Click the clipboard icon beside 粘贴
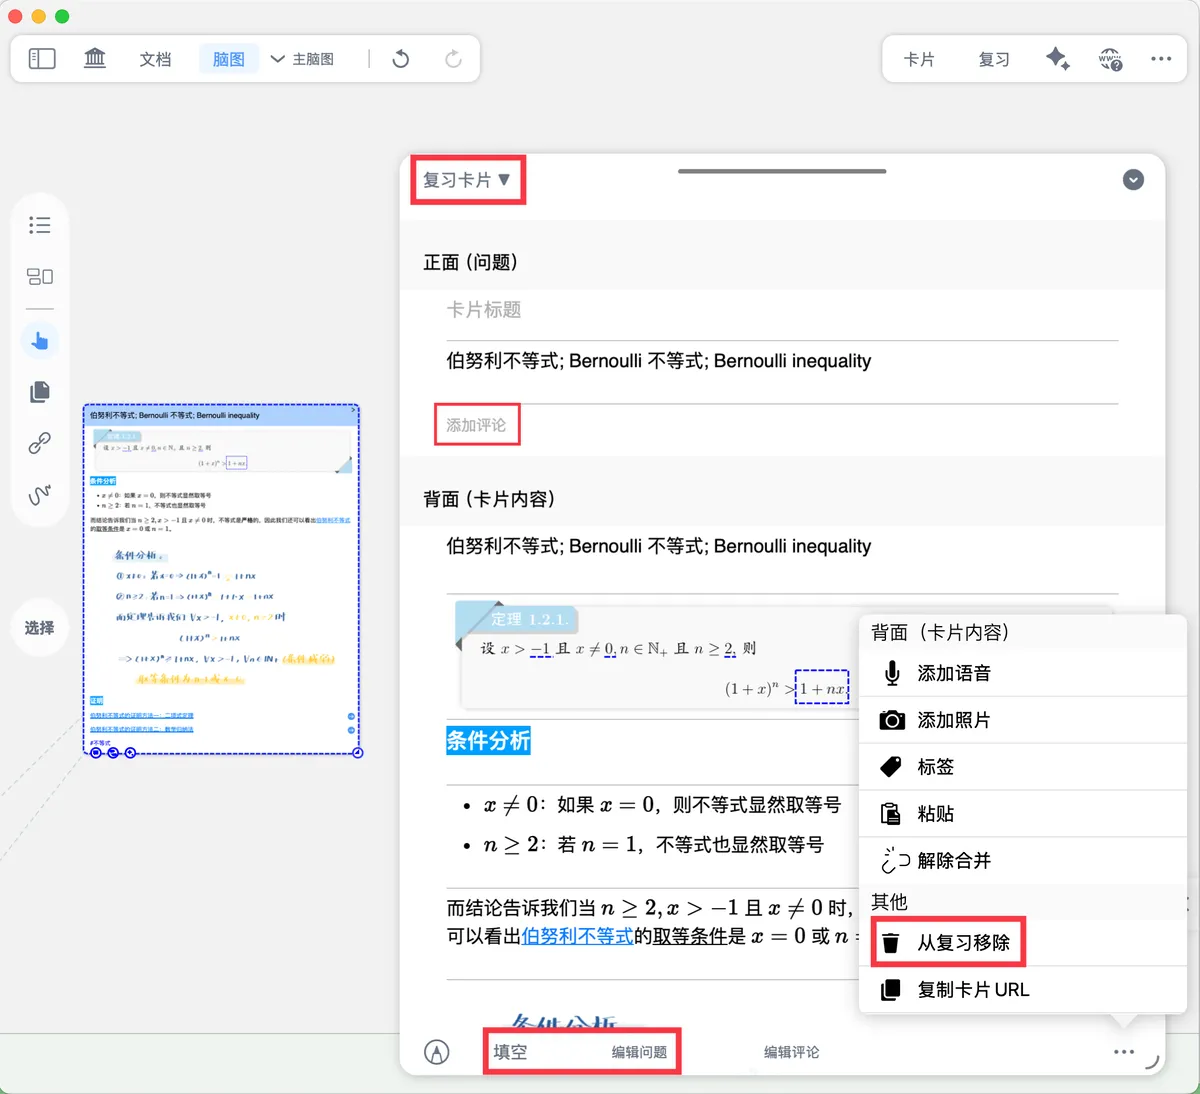1200x1094 pixels. (891, 814)
